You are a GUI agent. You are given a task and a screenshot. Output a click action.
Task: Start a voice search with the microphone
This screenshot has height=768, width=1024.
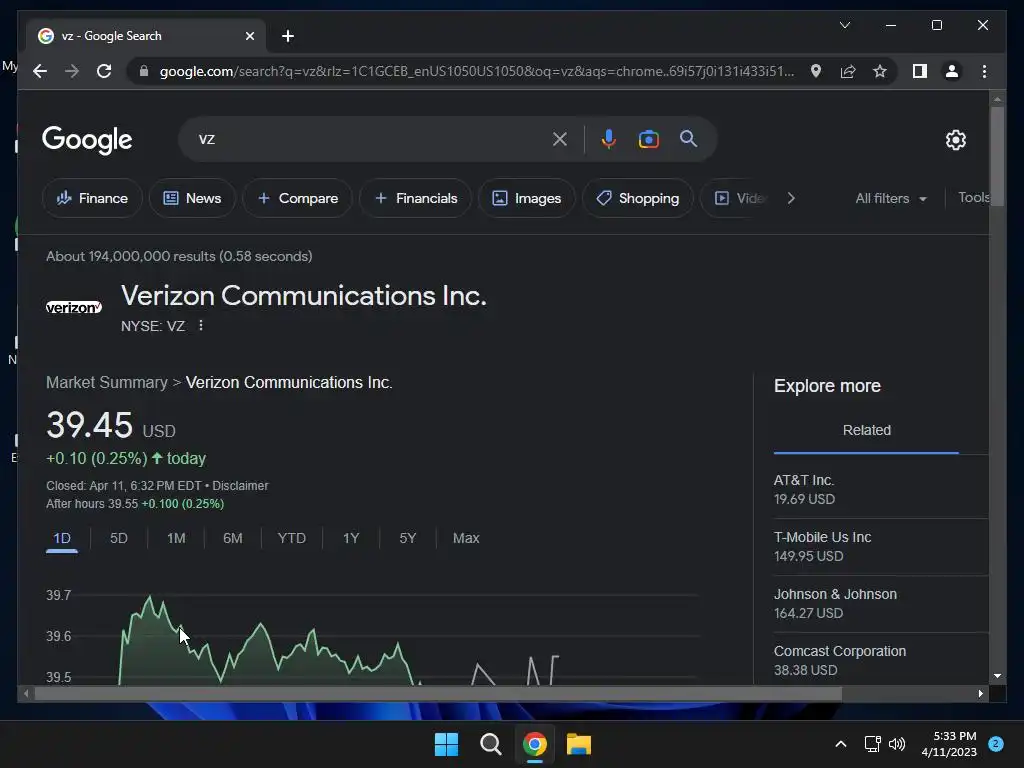pos(609,139)
